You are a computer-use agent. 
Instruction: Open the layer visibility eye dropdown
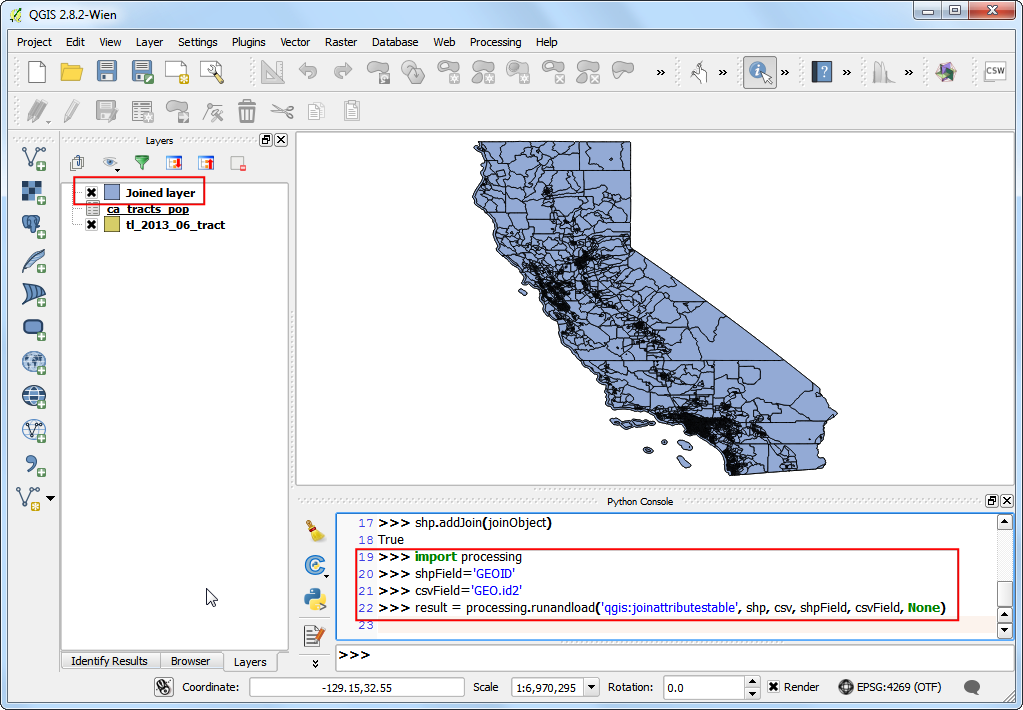pyautogui.click(x=110, y=162)
